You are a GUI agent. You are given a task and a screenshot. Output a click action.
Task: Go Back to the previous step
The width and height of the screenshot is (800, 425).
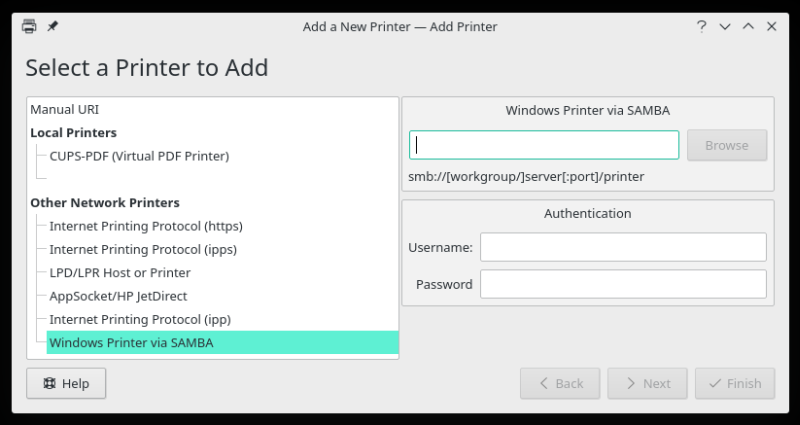coord(560,383)
